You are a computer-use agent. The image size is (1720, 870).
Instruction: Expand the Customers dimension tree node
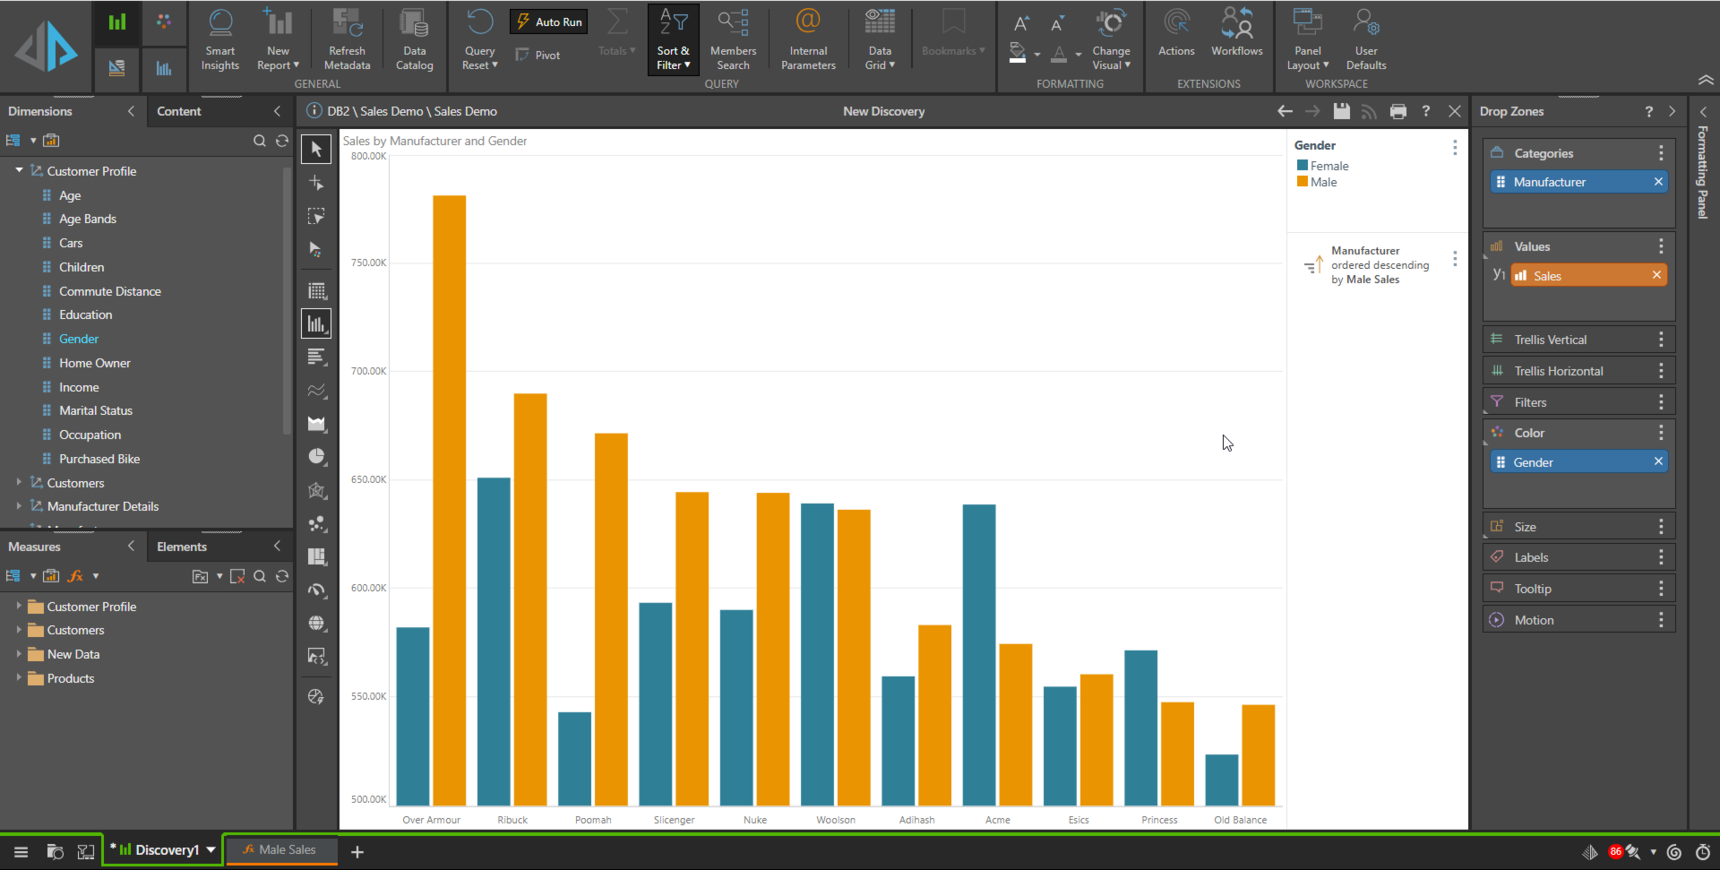point(19,483)
